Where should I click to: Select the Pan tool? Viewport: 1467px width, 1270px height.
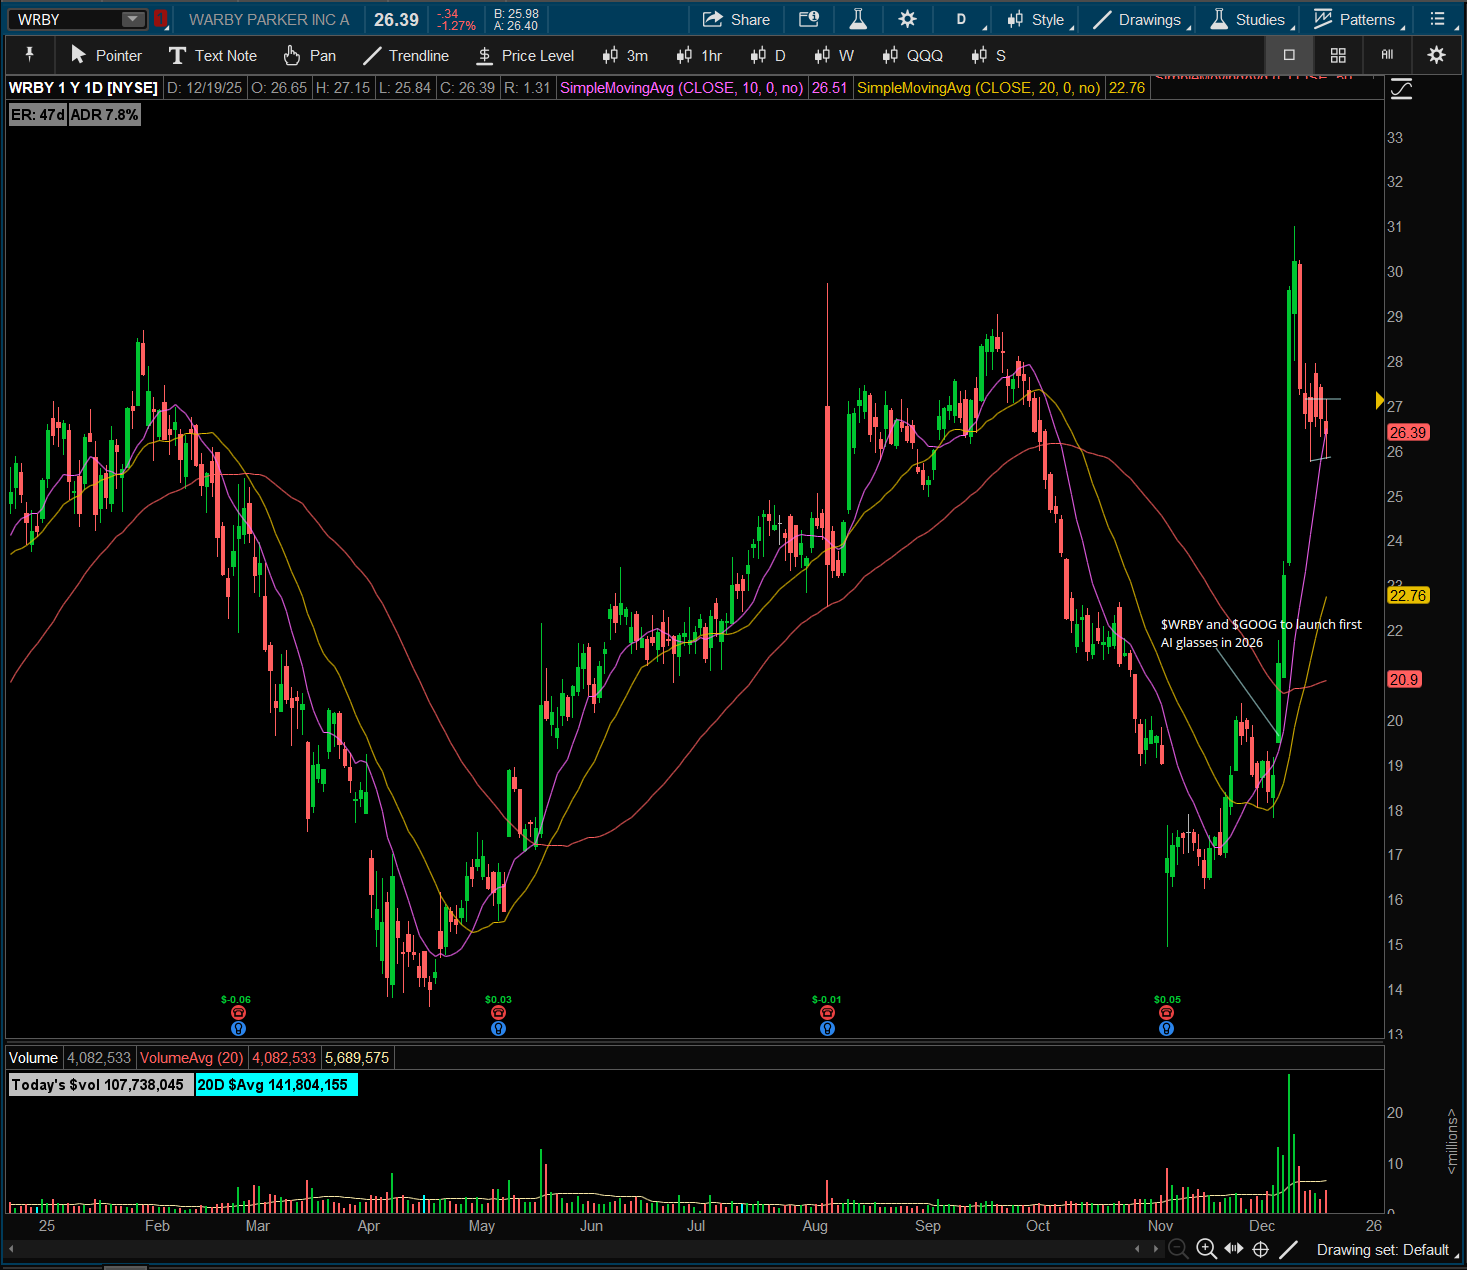[310, 55]
